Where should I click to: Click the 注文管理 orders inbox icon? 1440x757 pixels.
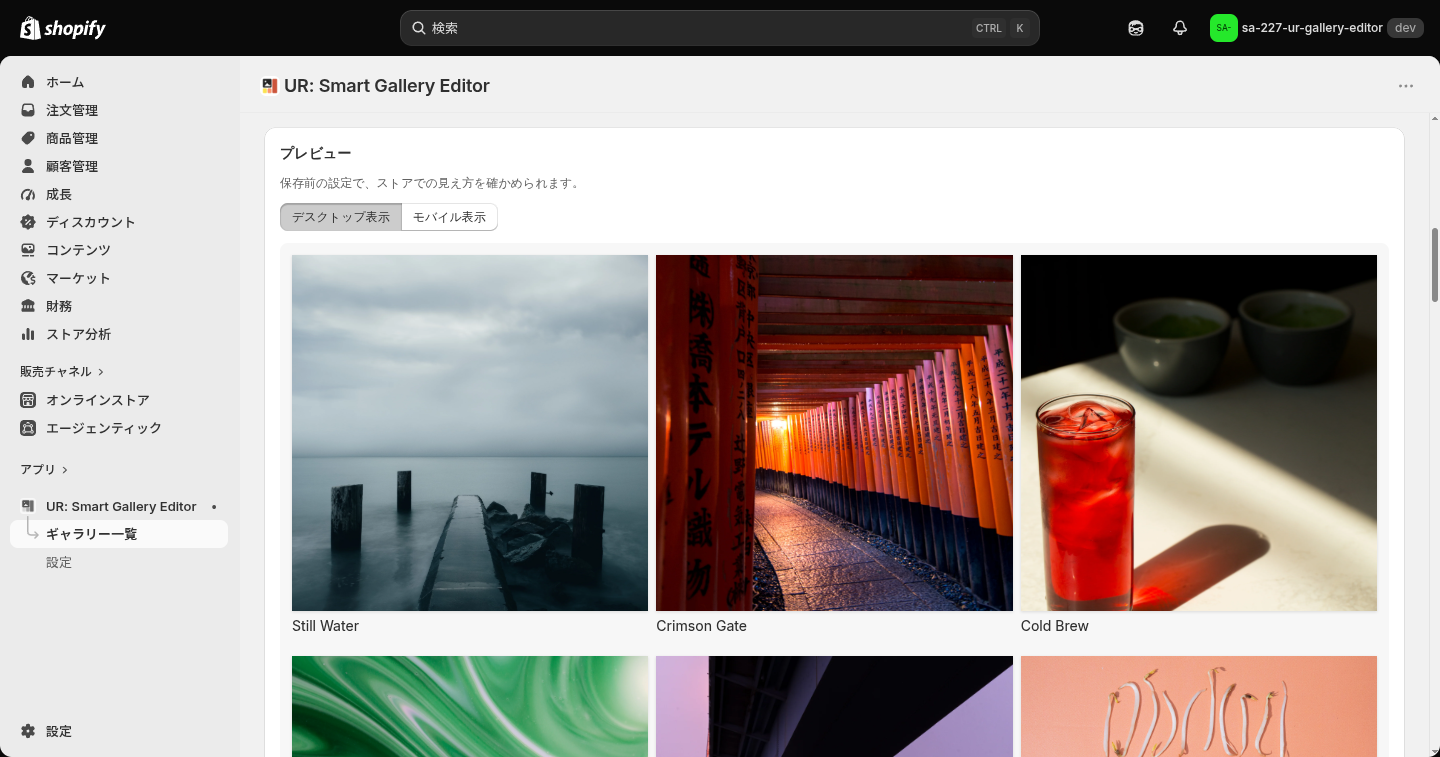coord(28,110)
